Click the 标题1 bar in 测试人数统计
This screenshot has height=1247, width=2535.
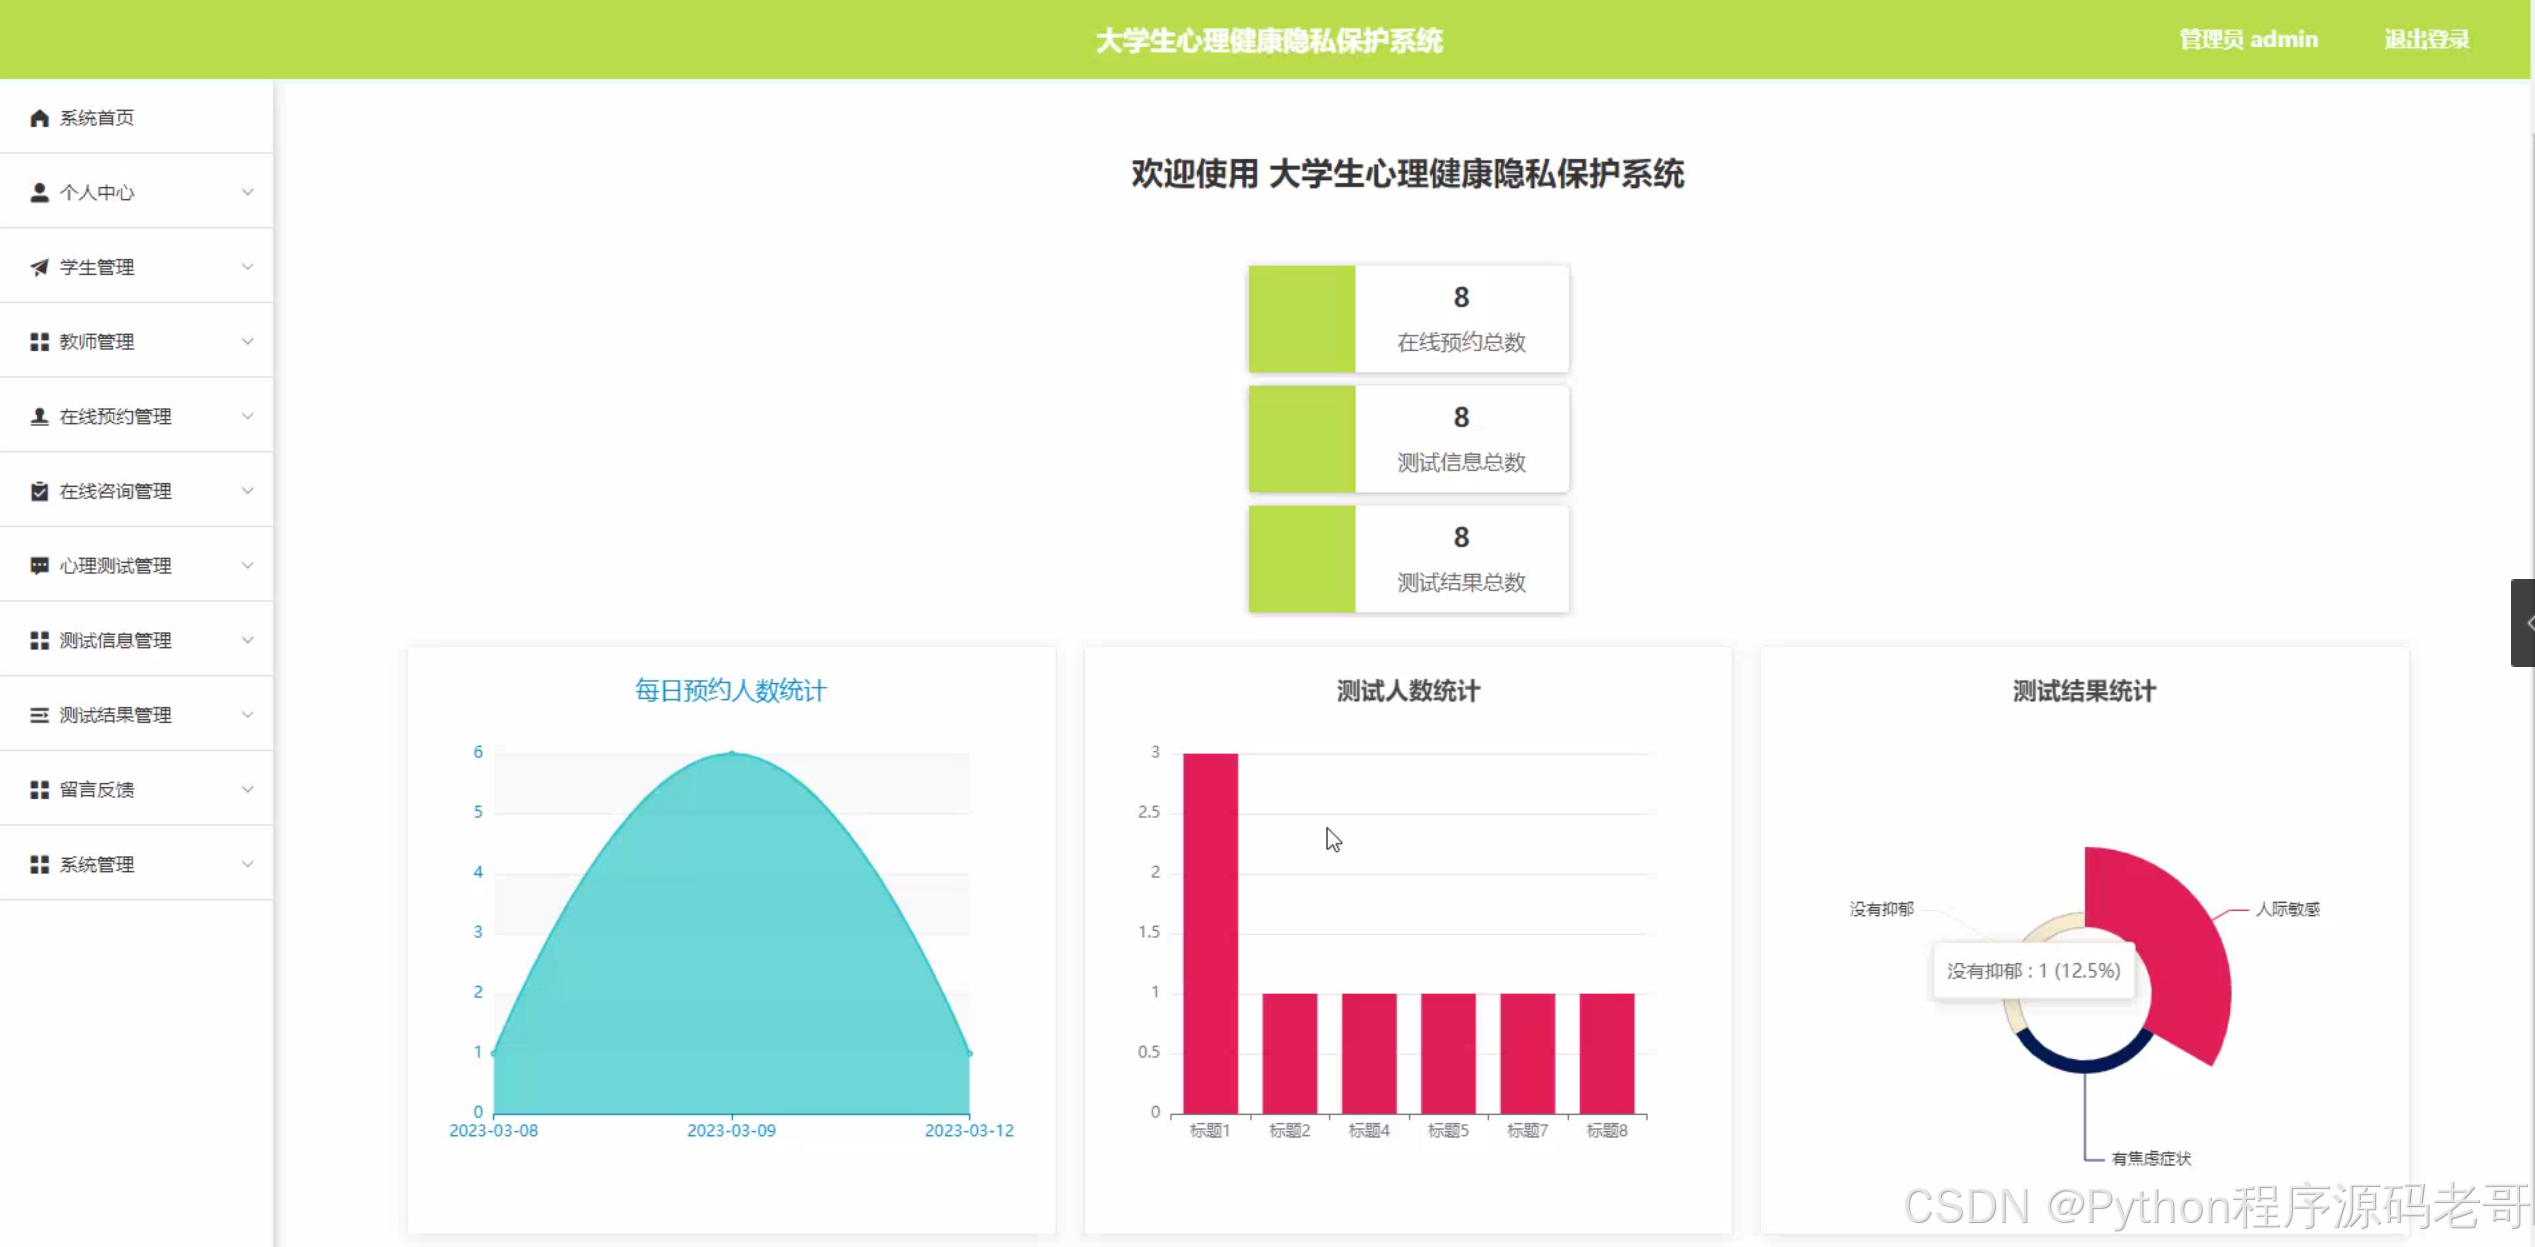(x=1210, y=932)
